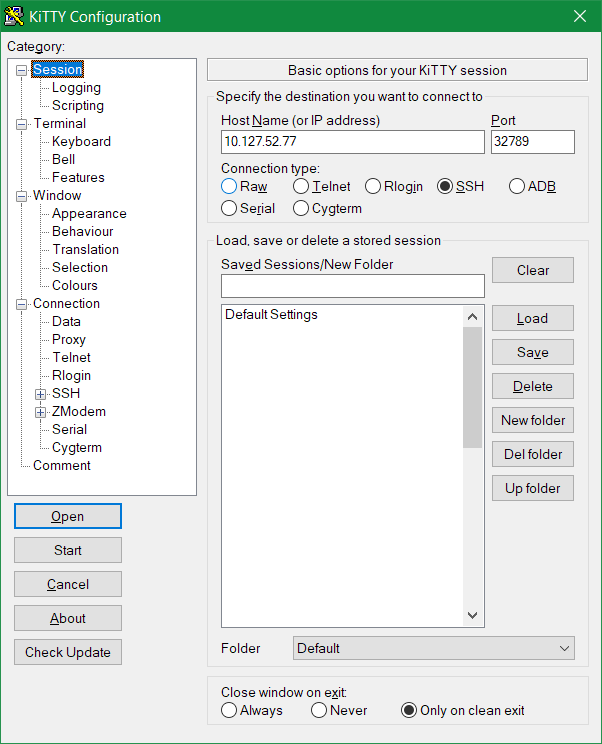Open the Keyboard settings page

tap(81, 142)
